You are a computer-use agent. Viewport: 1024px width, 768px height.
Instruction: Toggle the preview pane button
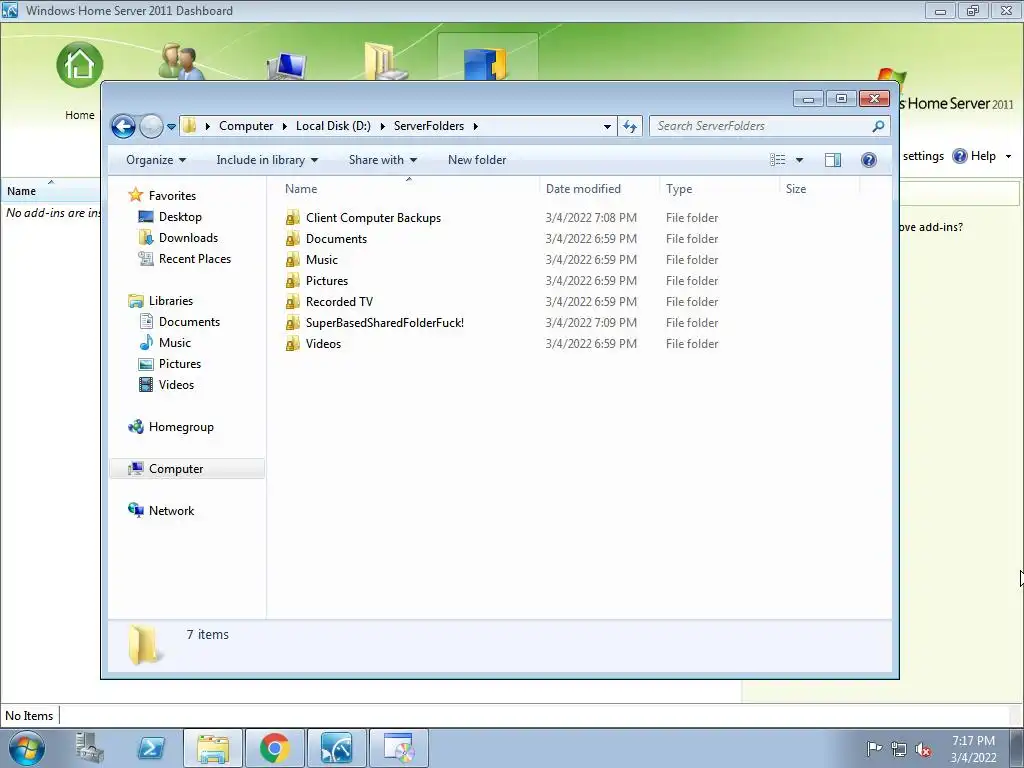click(x=833, y=160)
